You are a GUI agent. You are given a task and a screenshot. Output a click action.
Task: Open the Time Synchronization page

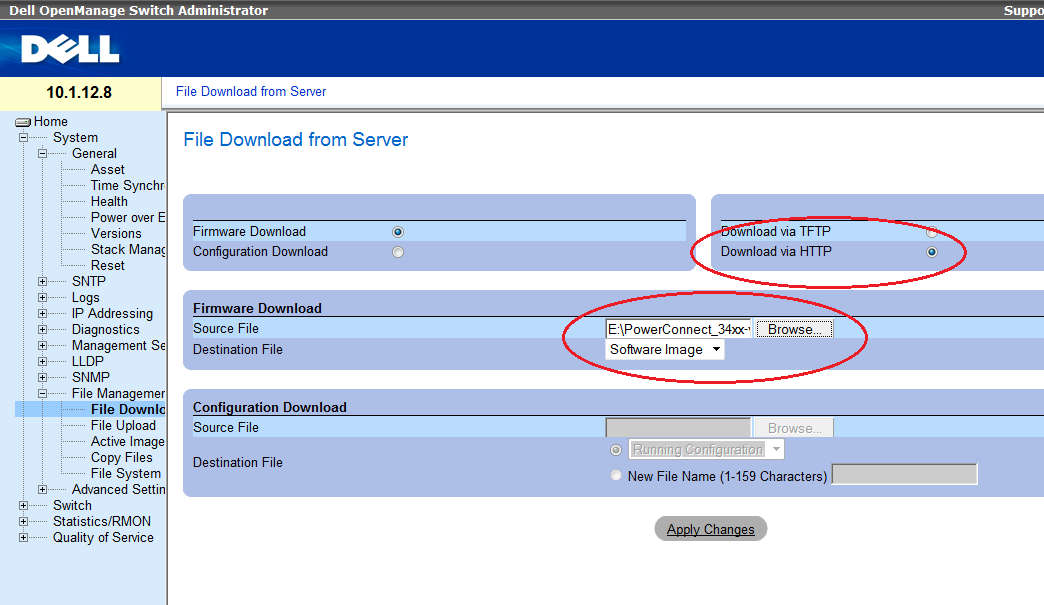(x=127, y=186)
